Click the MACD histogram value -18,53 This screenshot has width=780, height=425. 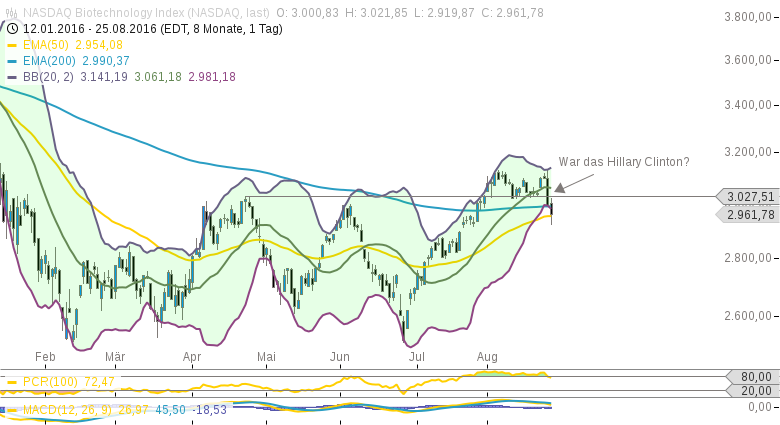pyautogui.click(x=209, y=410)
